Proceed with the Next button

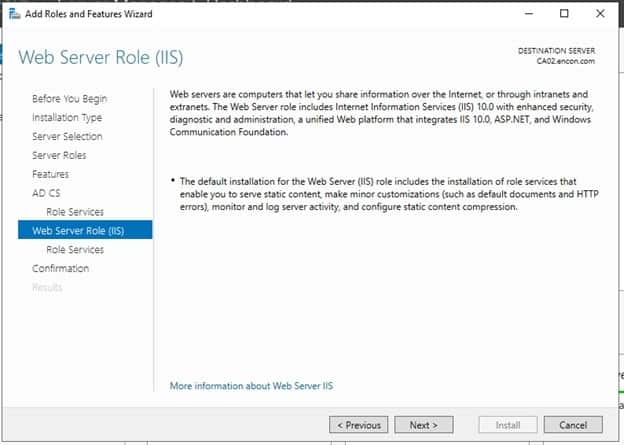click(424, 425)
